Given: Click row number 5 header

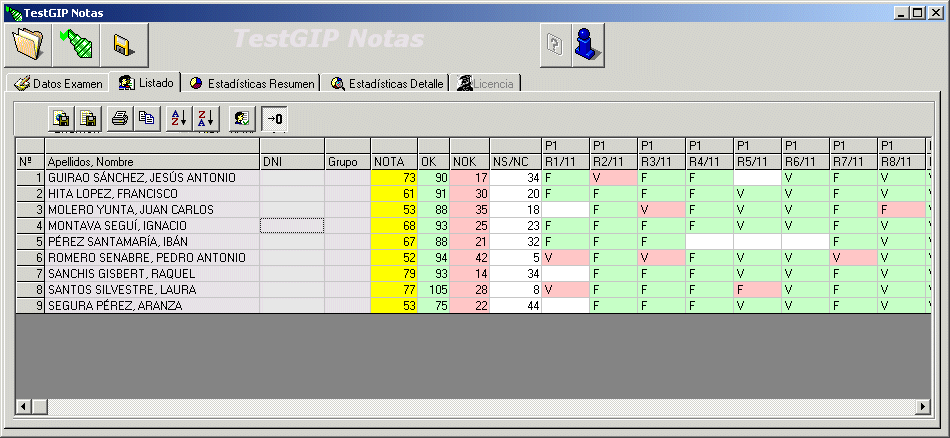Looking at the screenshot, I should [30, 242].
